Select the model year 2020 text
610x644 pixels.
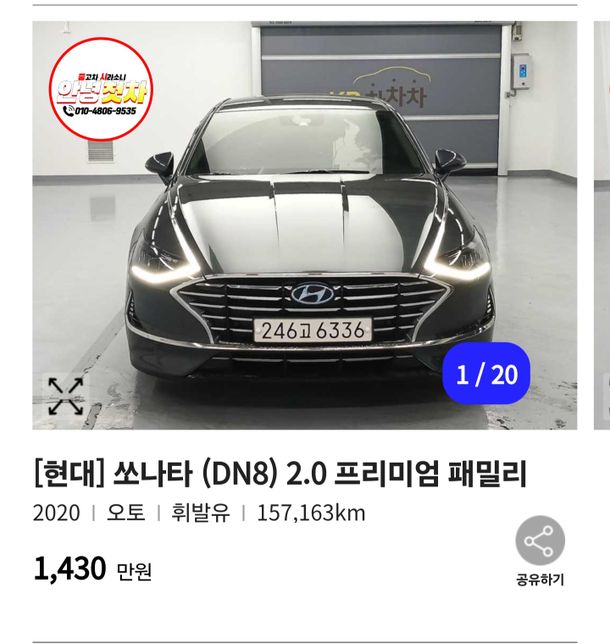pos(56,513)
